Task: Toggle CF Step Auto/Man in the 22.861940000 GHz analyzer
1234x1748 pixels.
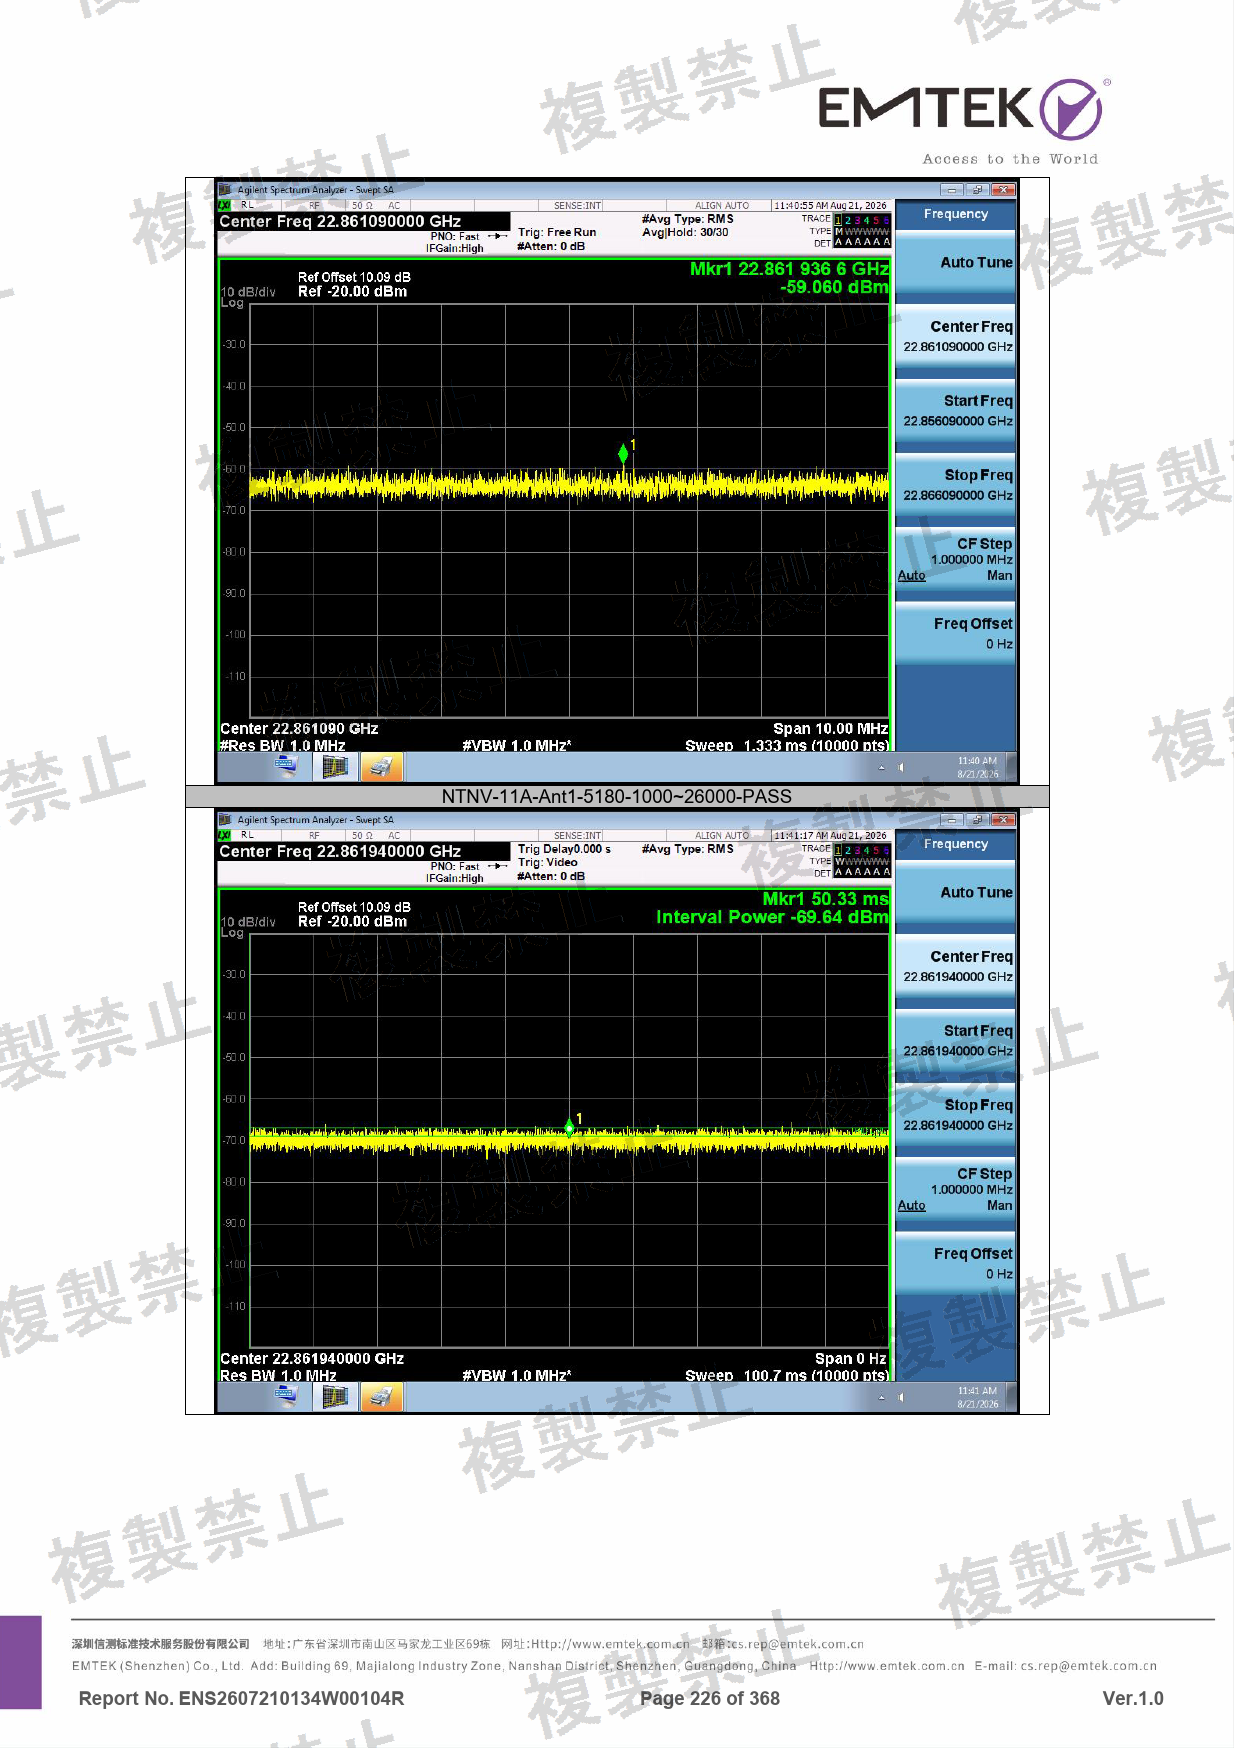Action: point(955,1189)
